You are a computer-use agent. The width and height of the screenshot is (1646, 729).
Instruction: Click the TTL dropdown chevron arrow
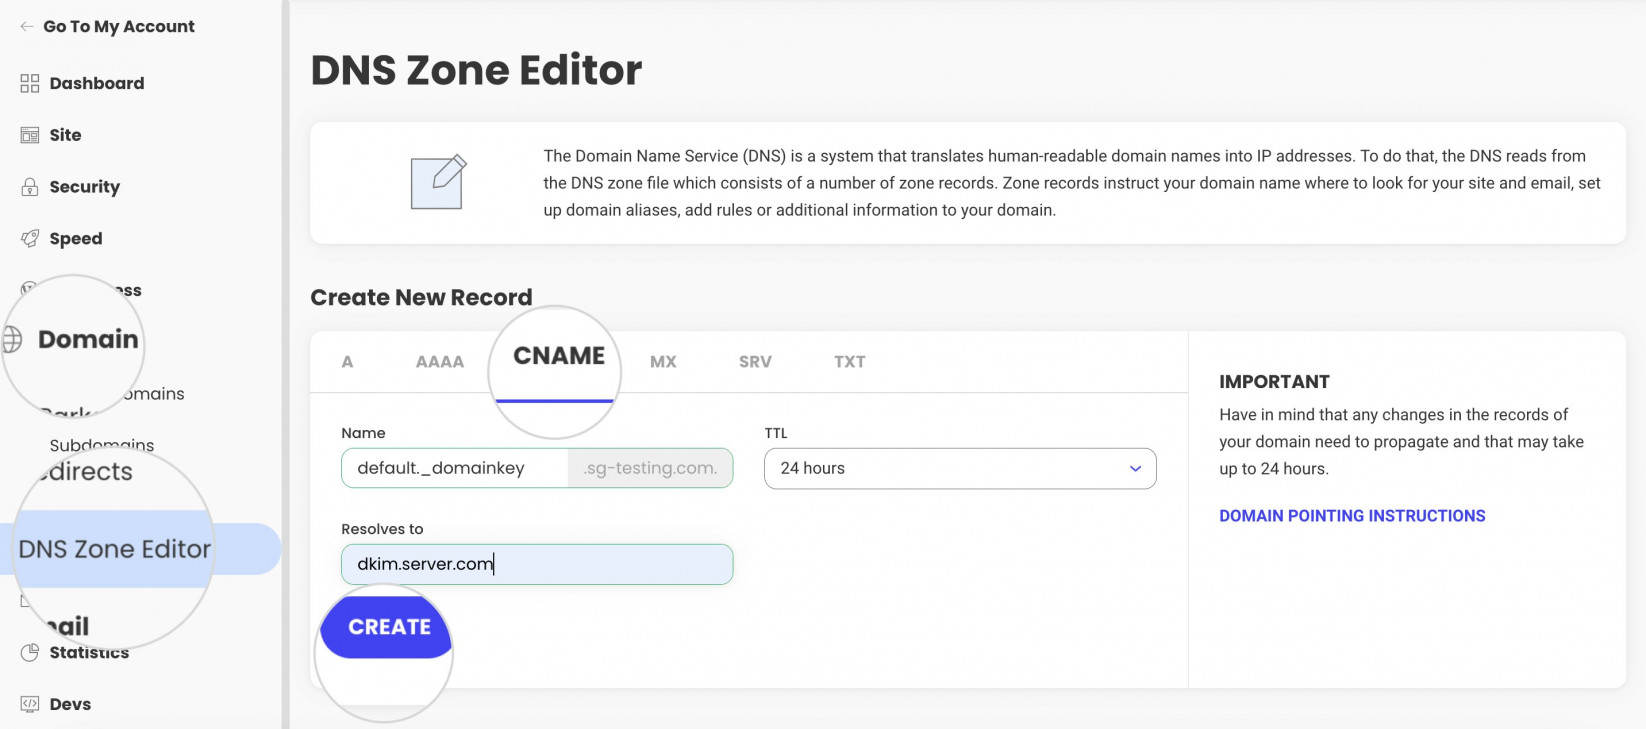(x=1135, y=469)
